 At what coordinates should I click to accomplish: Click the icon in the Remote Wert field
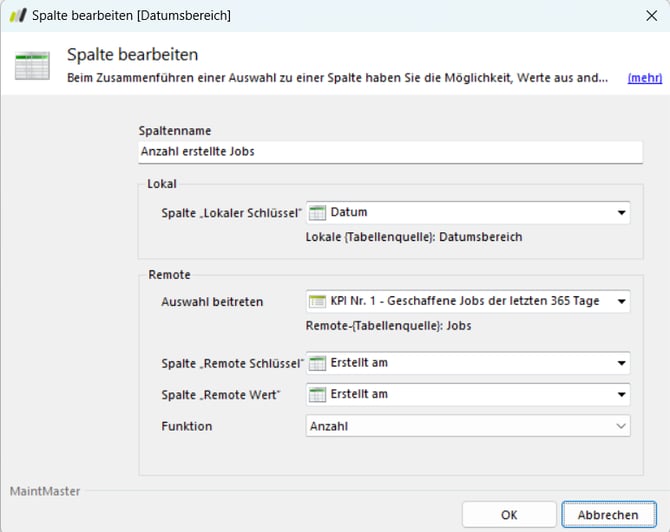point(318,394)
